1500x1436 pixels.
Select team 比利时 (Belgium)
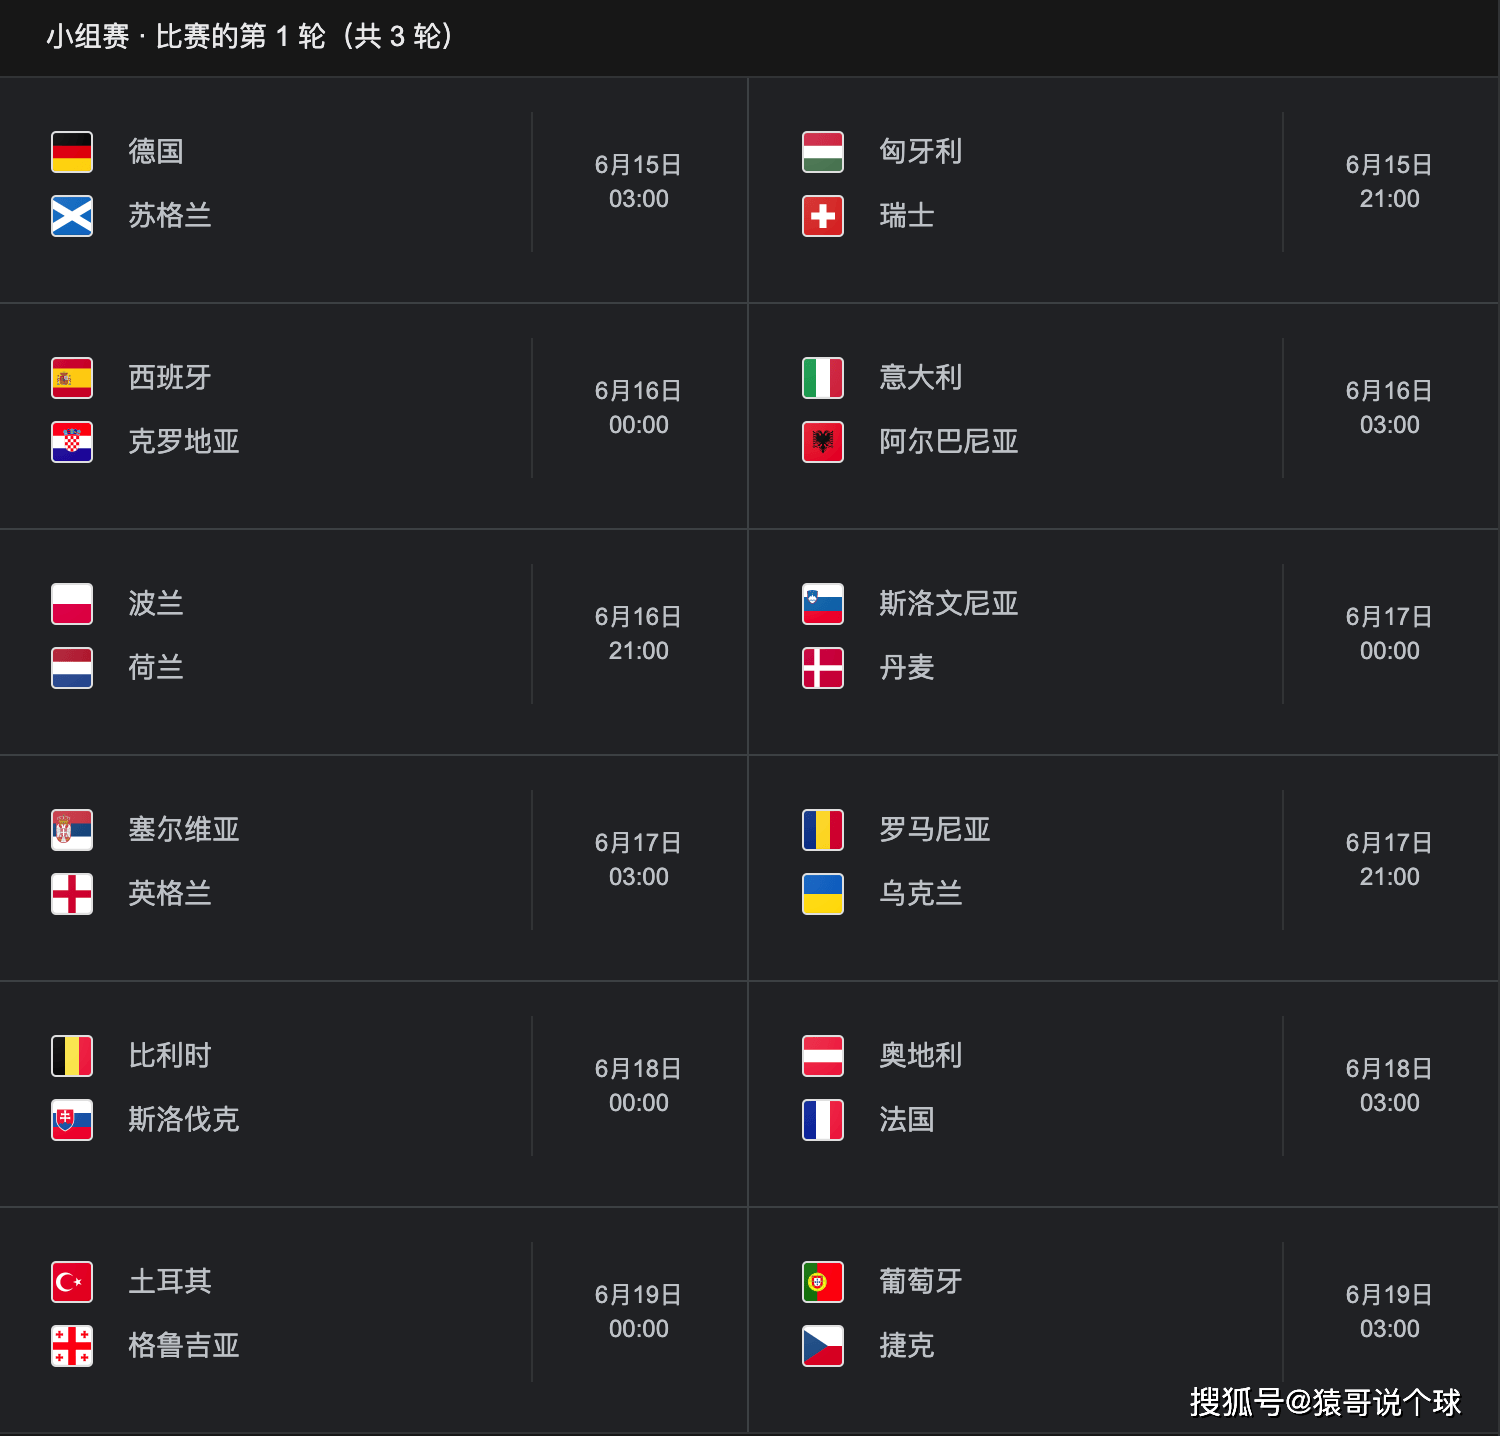click(x=170, y=1056)
